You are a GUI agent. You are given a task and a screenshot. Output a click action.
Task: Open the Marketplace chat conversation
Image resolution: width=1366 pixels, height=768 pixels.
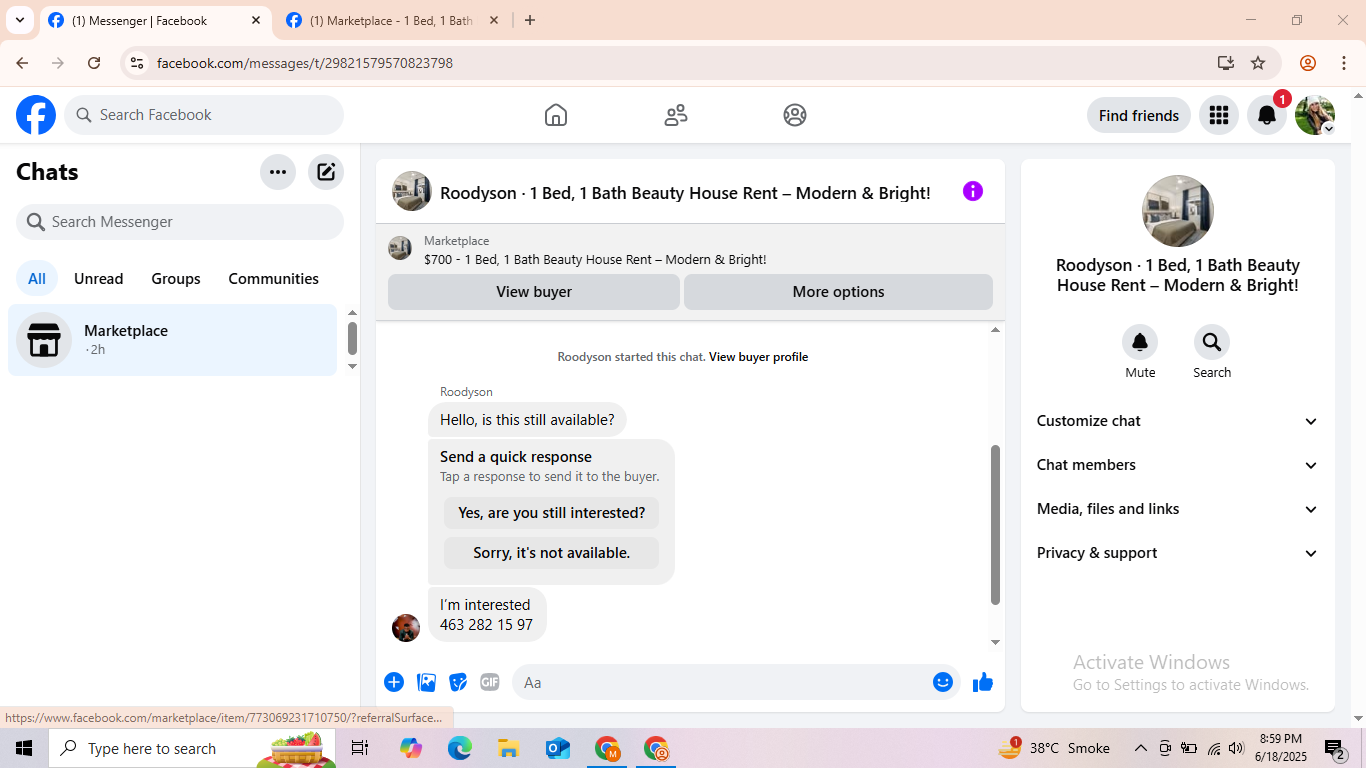(x=173, y=340)
